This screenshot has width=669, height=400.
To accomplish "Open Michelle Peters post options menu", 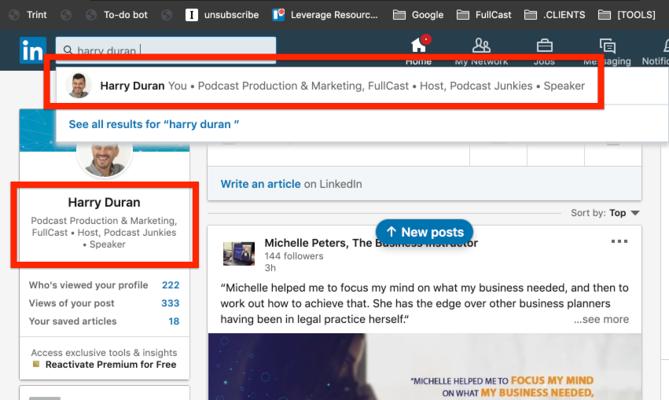I will click(619, 241).
